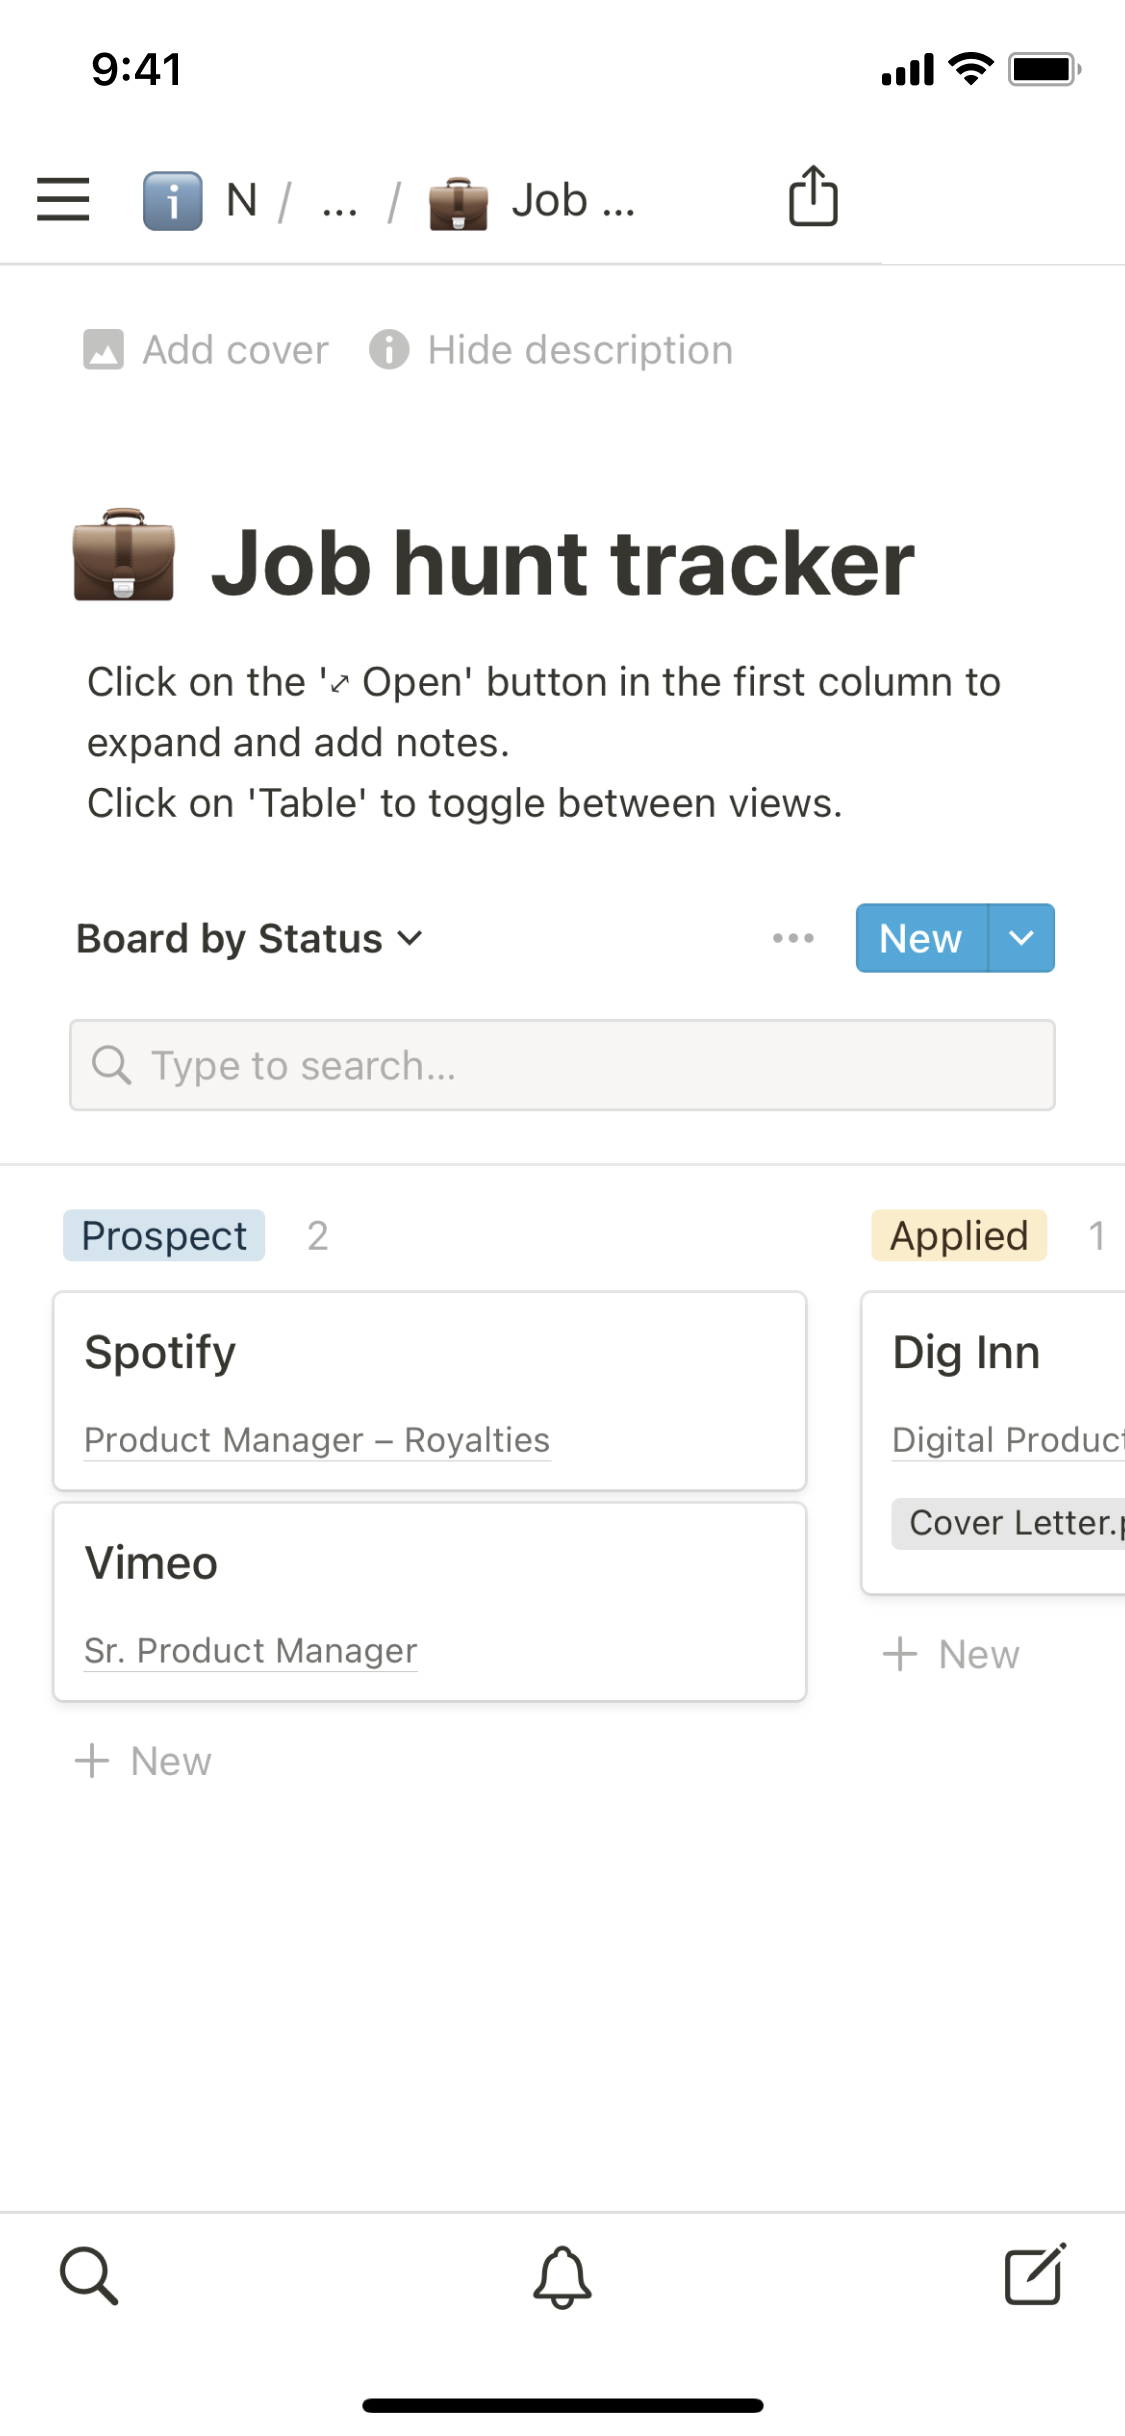
Task: Open notifications bell icon
Action: (x=562, y=2276)
